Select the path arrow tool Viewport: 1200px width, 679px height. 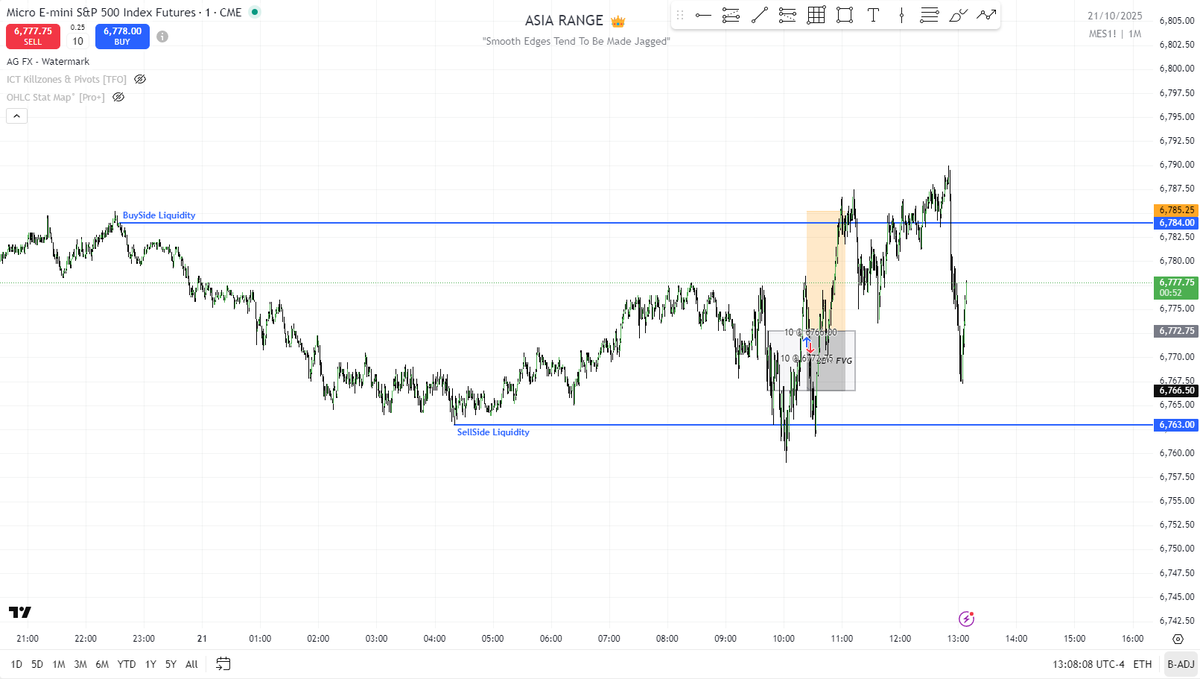[987, 15]
